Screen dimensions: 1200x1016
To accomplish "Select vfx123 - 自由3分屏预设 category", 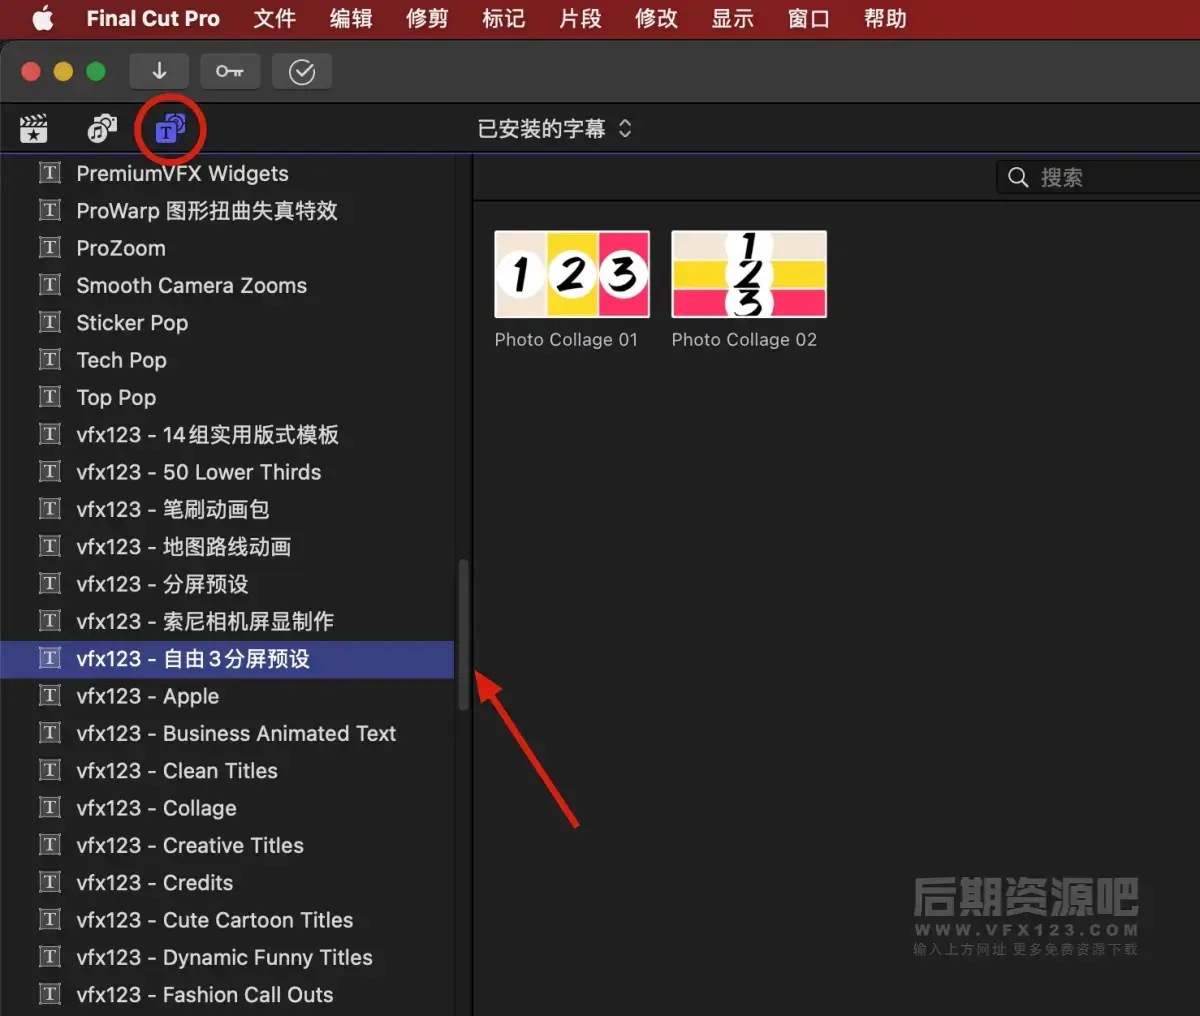I will point(227,659).
